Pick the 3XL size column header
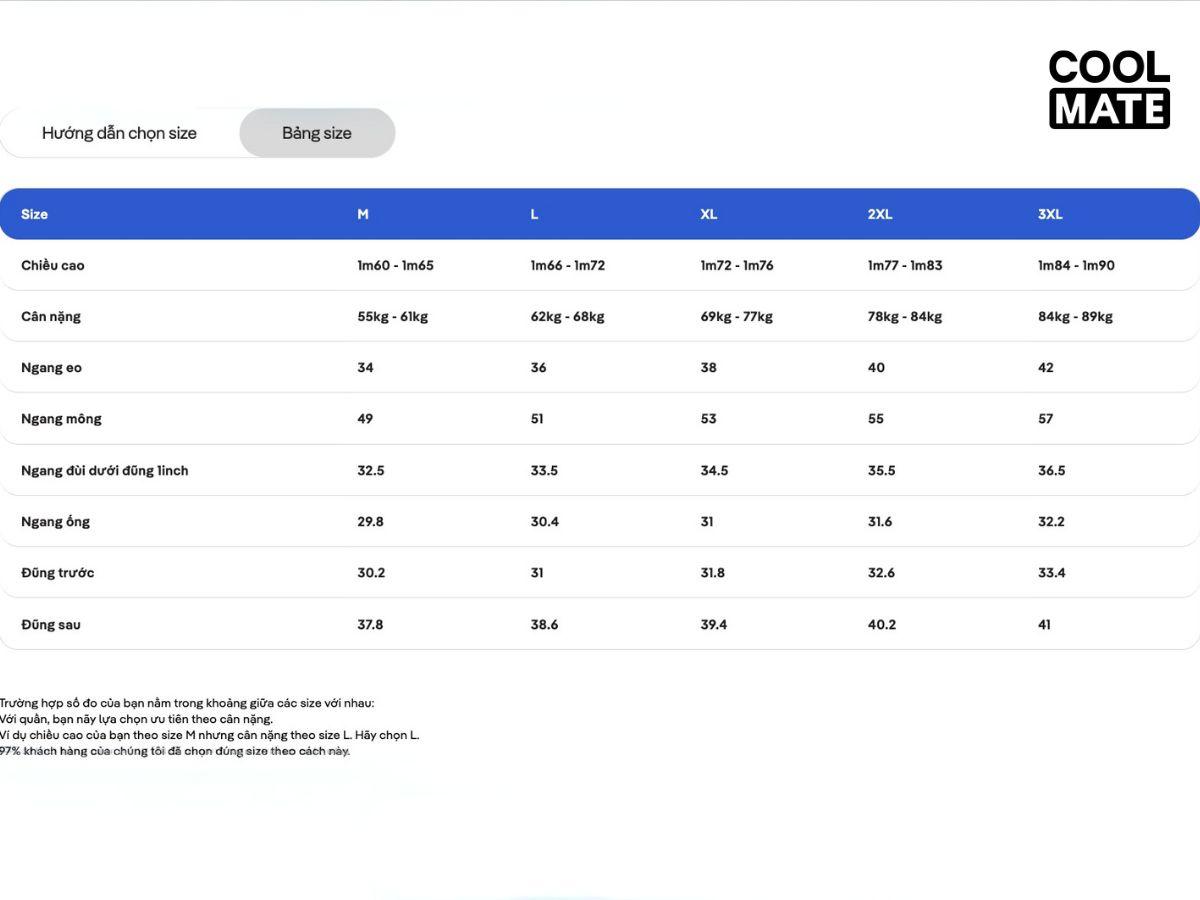The width and height of the screenshot is (1200, 900). [x=1050, y=214]
